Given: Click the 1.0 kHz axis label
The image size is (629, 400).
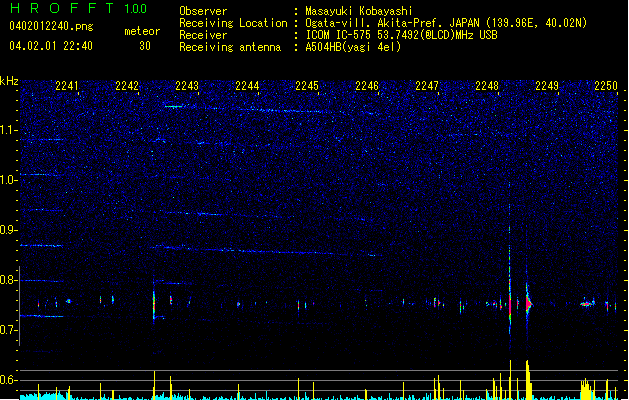Looking at the screenshot, I should pyautogui.click(x=9, y=180).
